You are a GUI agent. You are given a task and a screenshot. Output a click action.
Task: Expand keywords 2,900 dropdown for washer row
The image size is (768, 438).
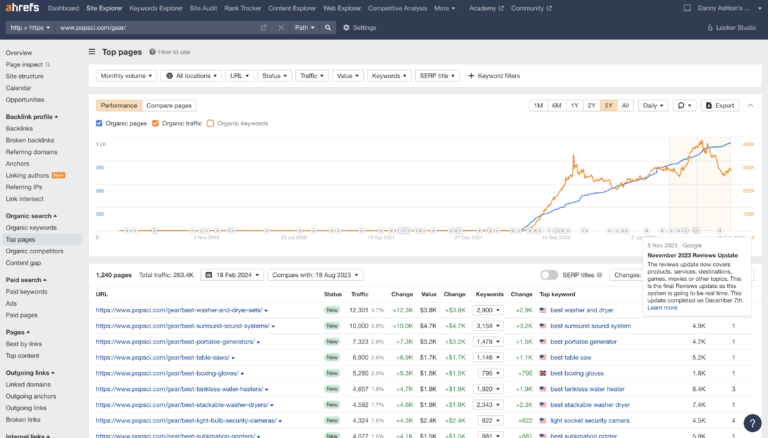(488, 310)
